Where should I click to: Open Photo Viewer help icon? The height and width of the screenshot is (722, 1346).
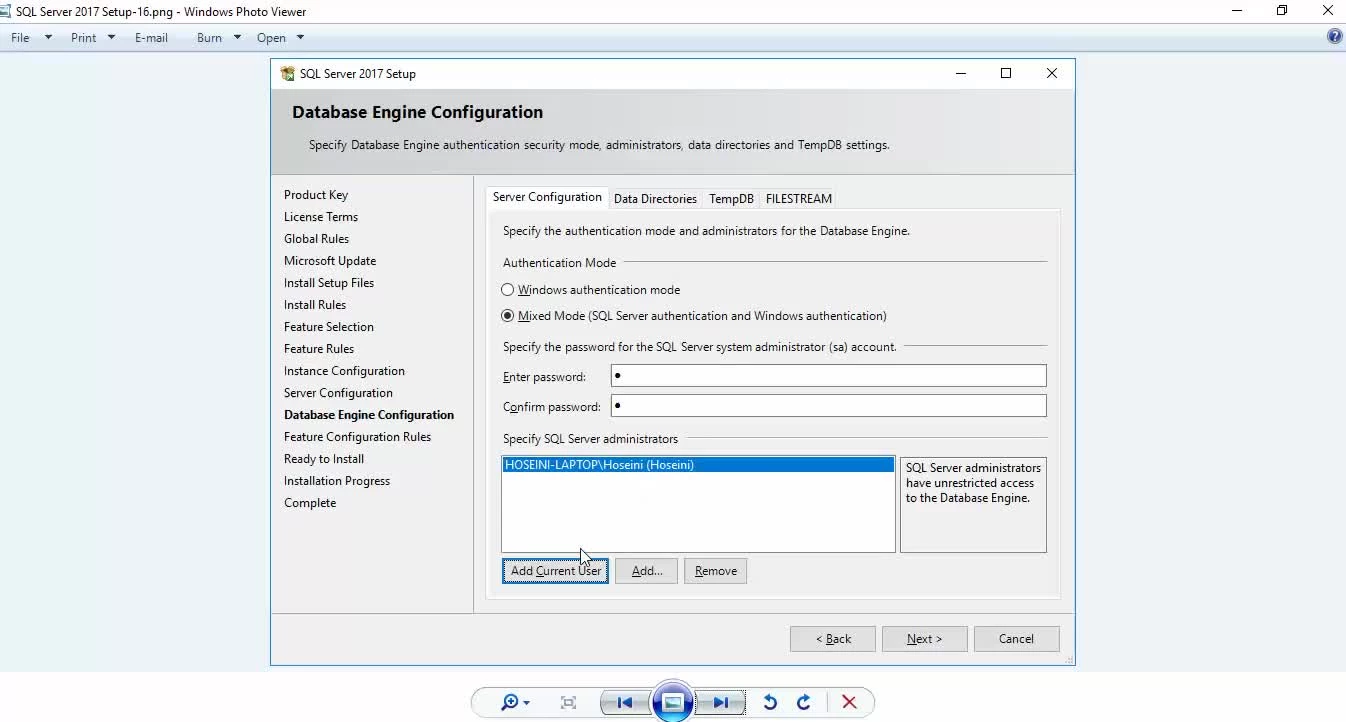pos(1334,37)
